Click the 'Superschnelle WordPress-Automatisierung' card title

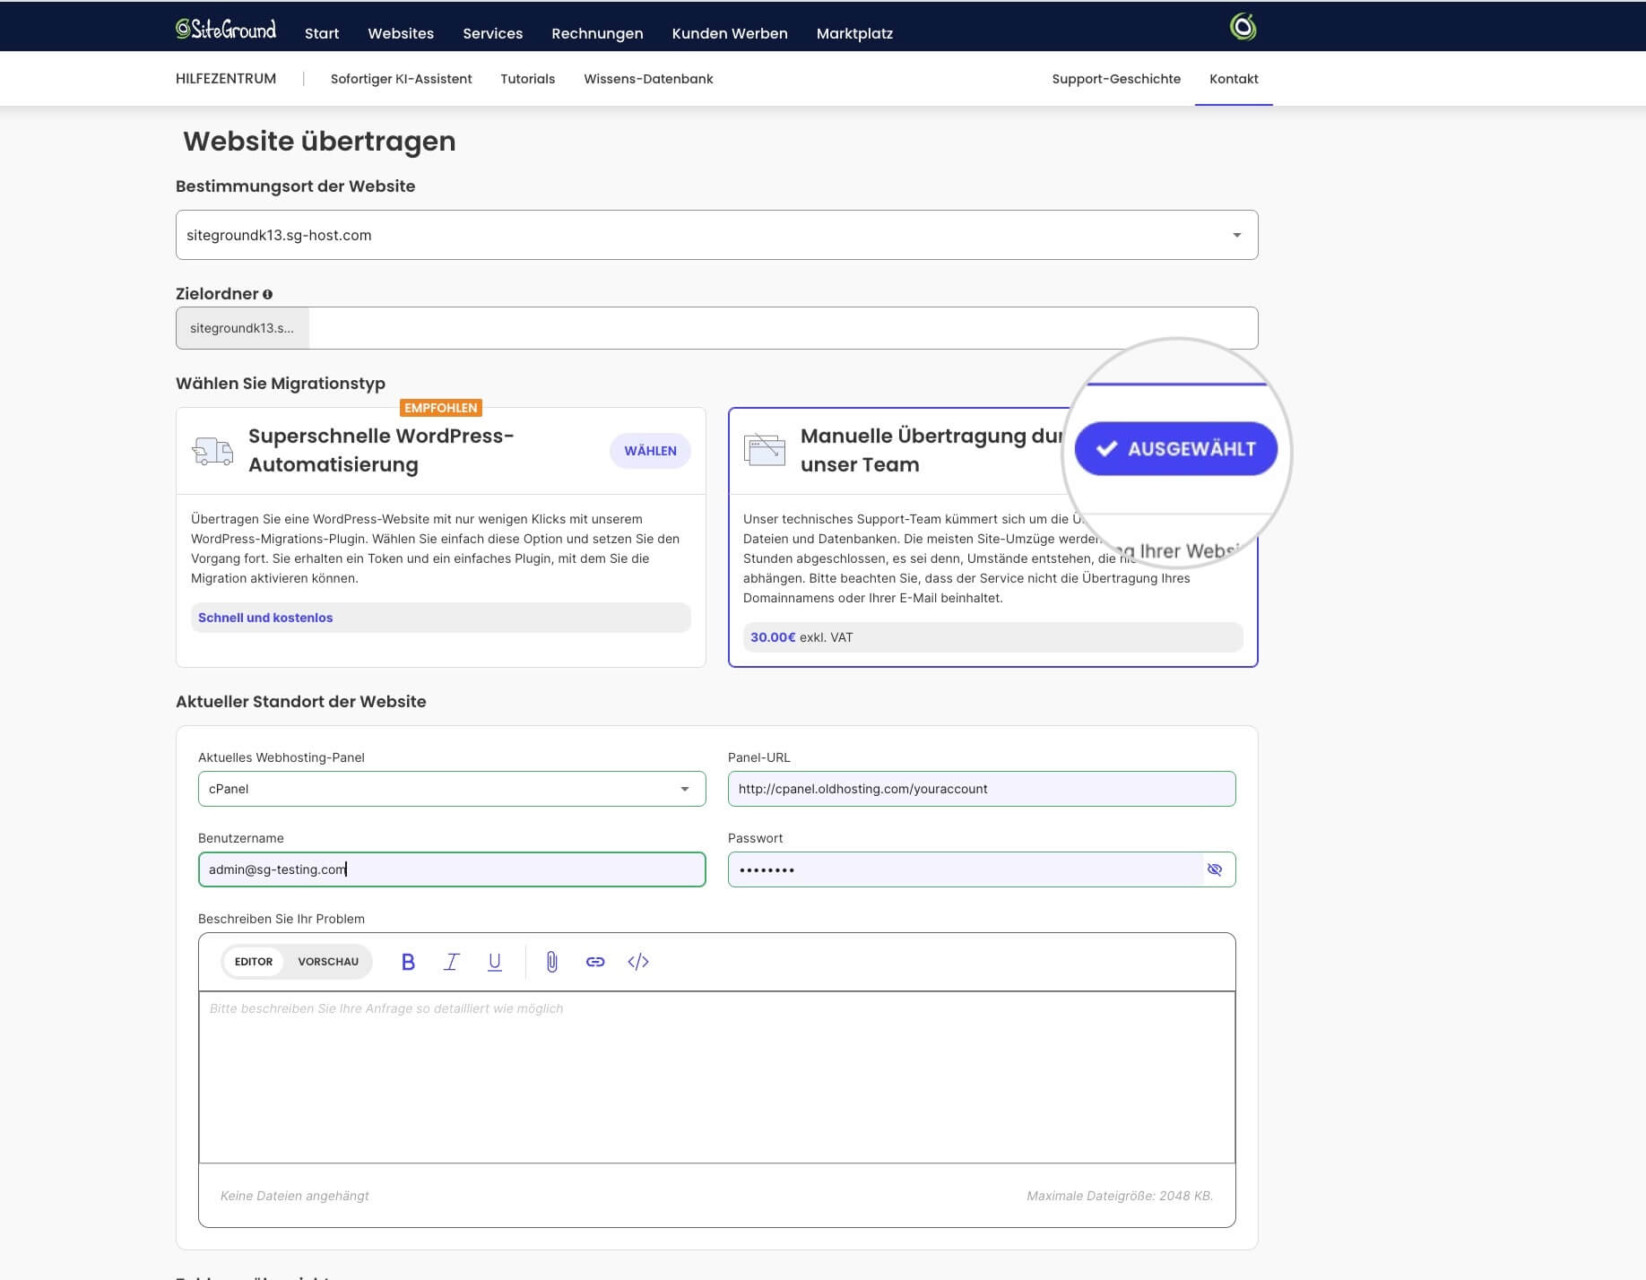(x=381, y=450)
